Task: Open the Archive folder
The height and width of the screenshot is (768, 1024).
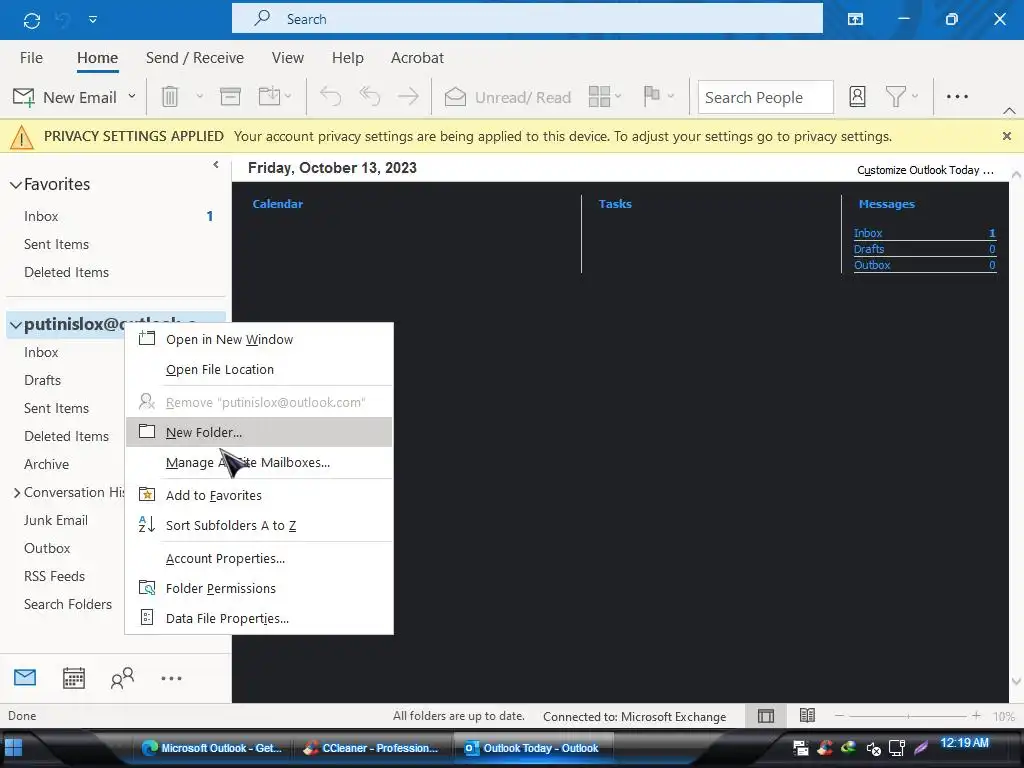Action: (x=46, y=464)
